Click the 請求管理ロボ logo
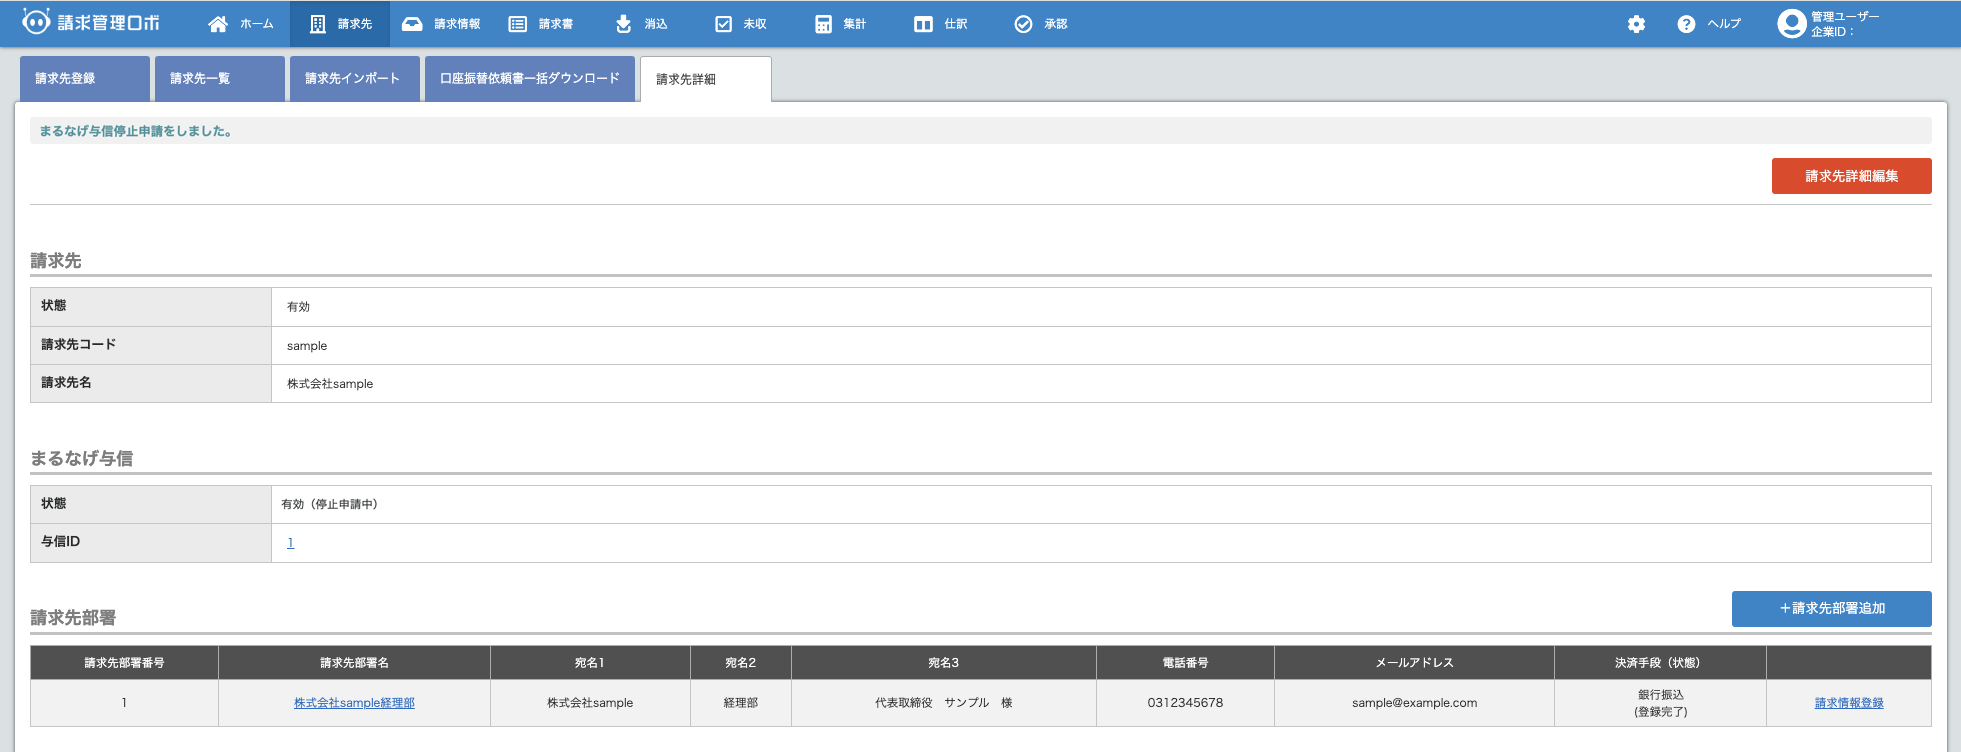Image resolution: width=1961 pixels, height=752 pixels. [x=91, y=22]
